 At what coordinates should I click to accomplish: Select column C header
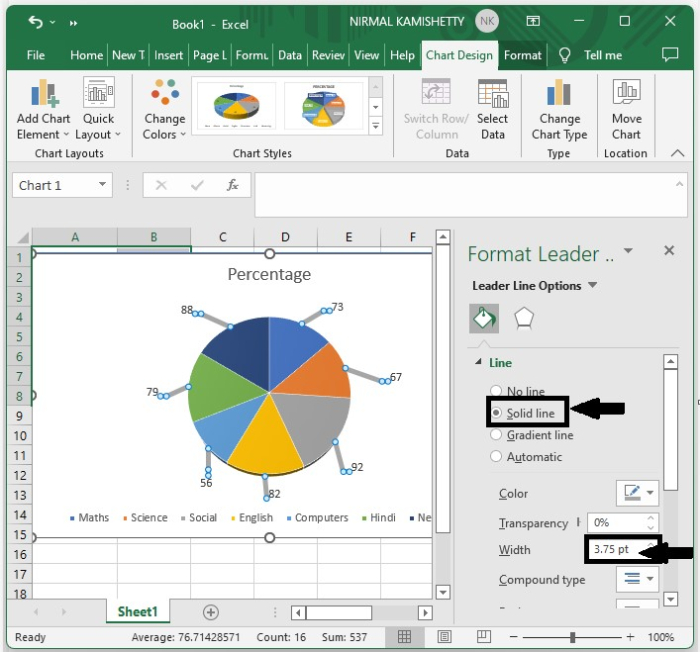[222, 237]
